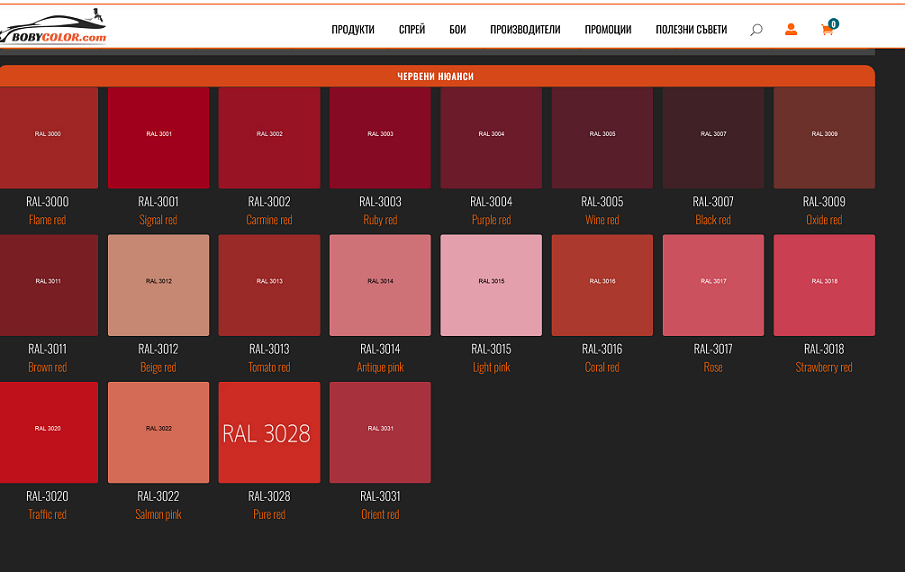Open Полезни съвети menu item
Screen dimensions: 905x572
coord(691,30)
